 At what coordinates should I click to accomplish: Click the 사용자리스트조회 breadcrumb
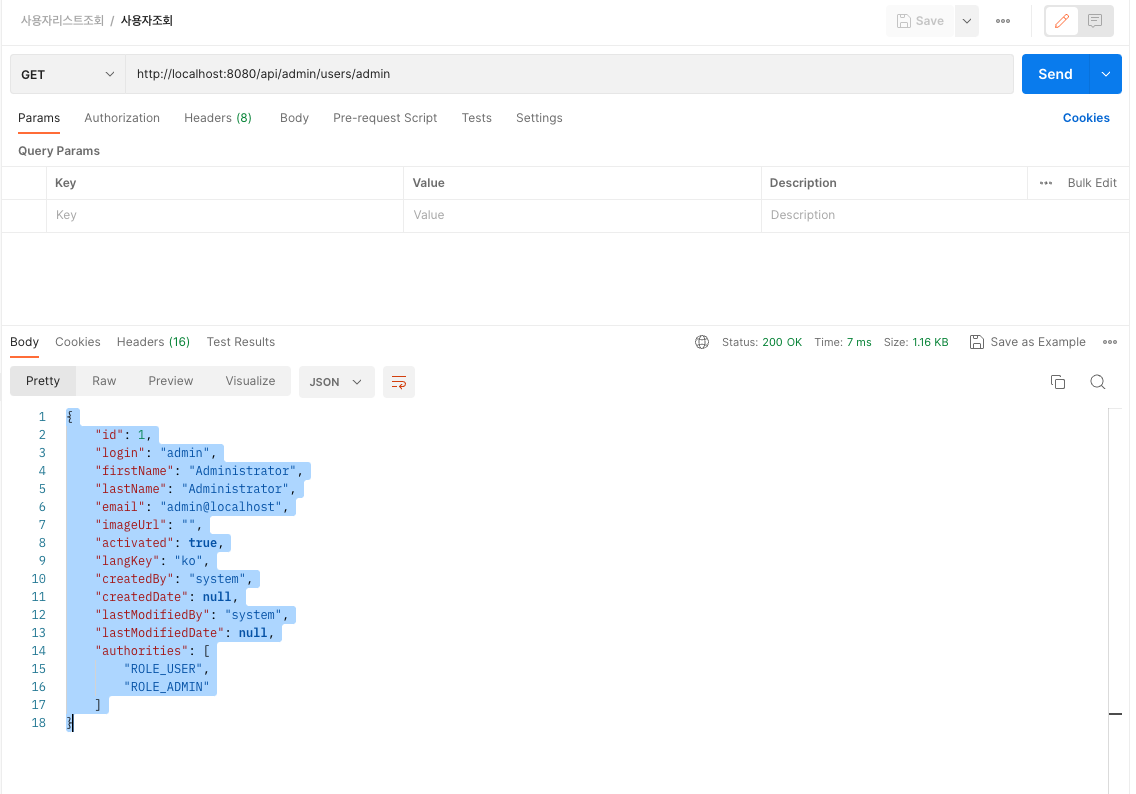(x=62, y=20)
